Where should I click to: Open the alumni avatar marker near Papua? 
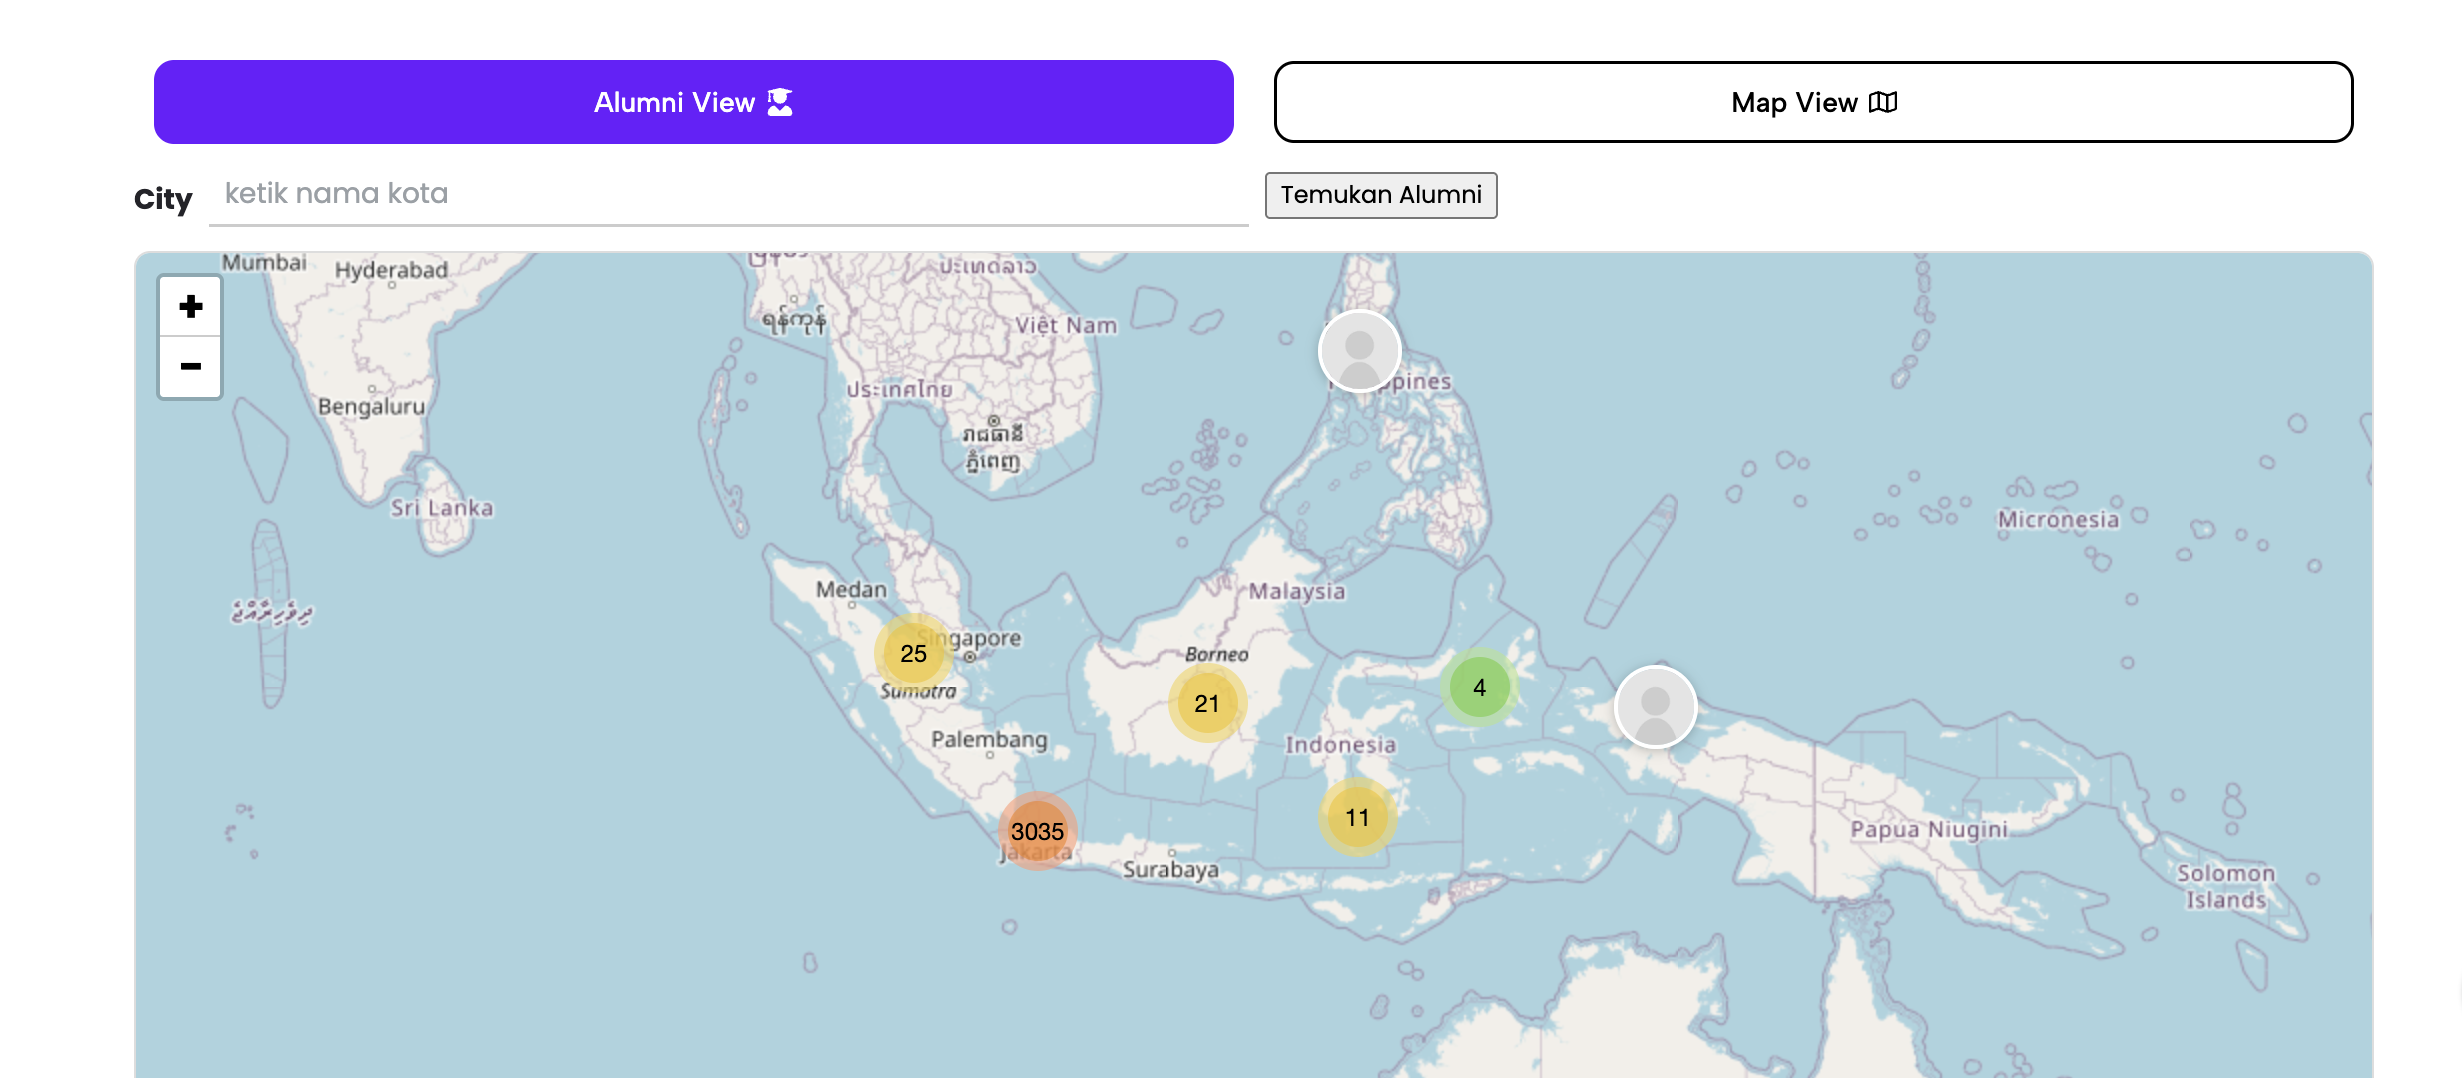click(1655, 707)
